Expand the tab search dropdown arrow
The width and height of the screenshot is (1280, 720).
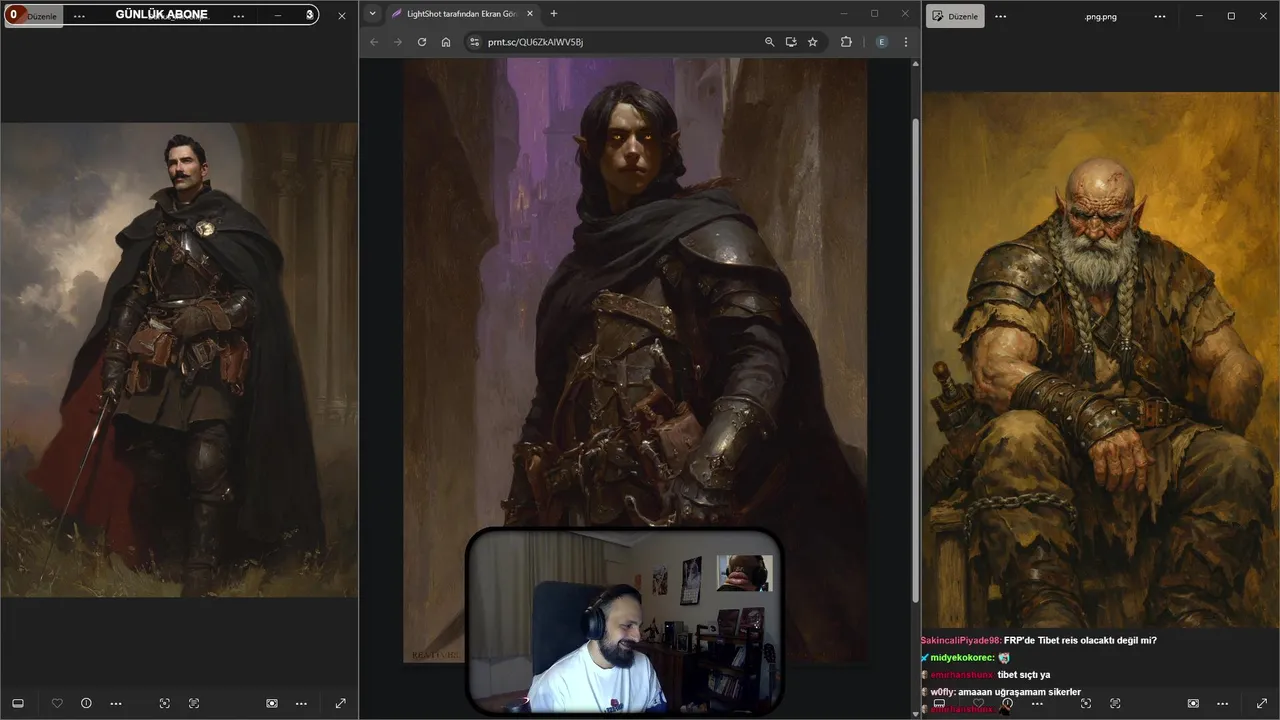(372, 14)
